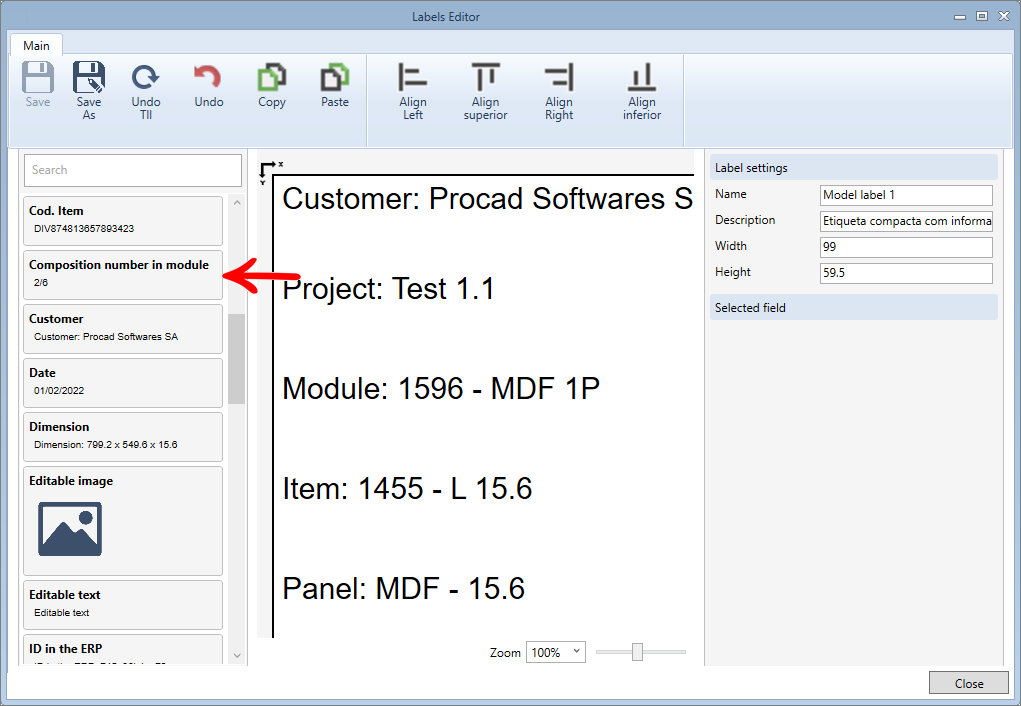Screen dimensions: 1021x706
Task: Select the Editable text field card
Action: [x=123, y=605]
